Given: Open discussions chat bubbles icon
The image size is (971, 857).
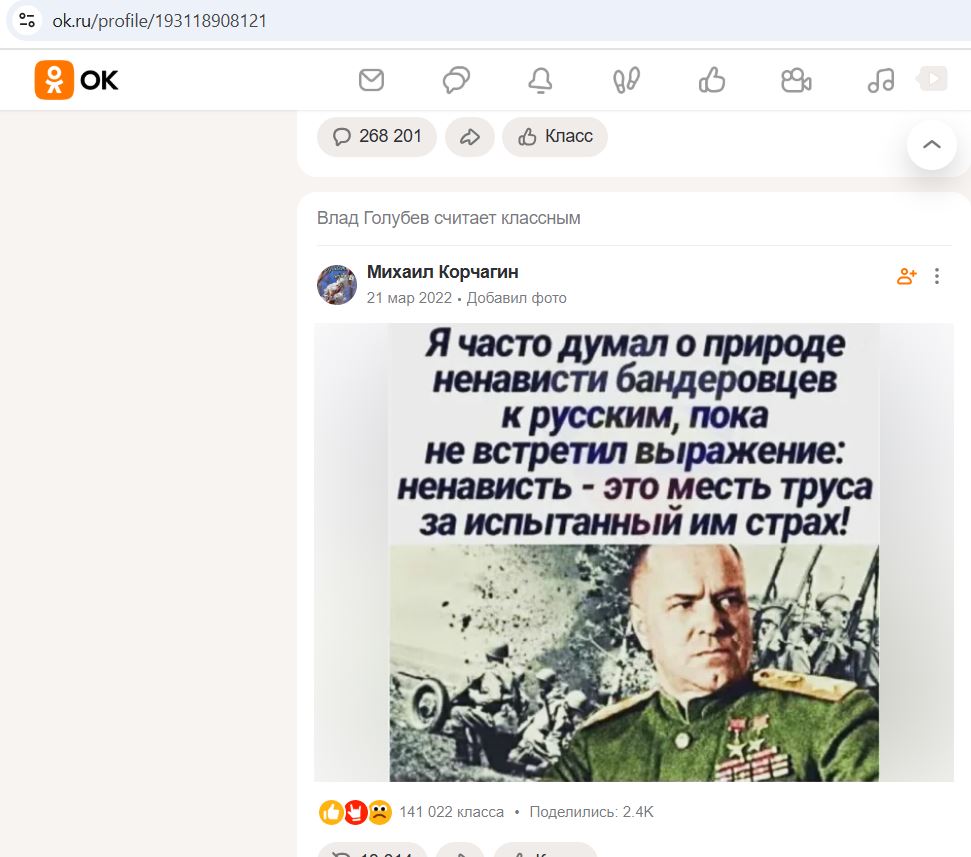Looking at the screenshot, I should point(456,80).
